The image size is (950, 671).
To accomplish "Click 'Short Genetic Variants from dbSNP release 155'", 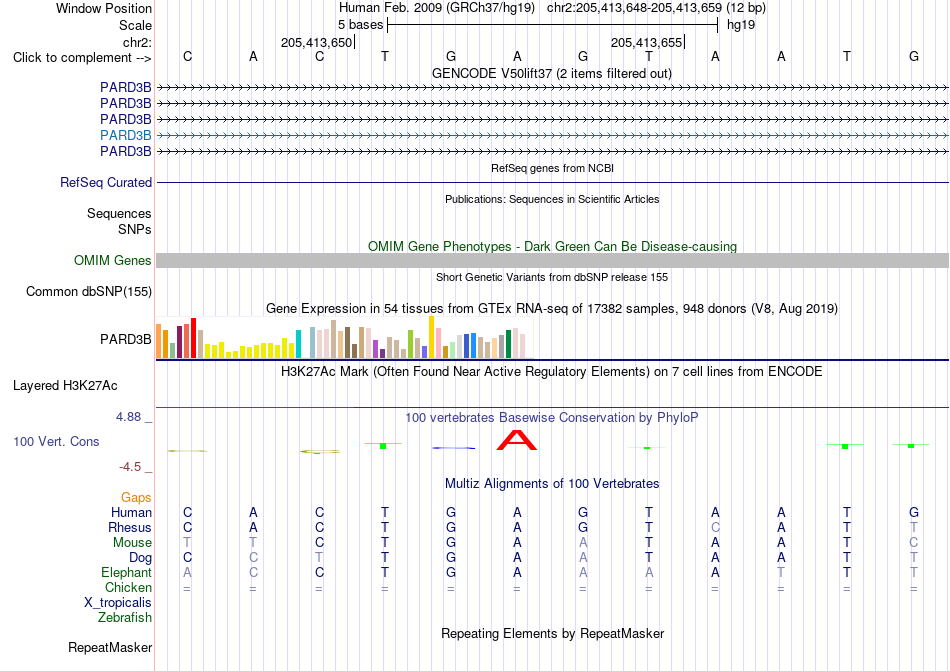I will 552,277.
